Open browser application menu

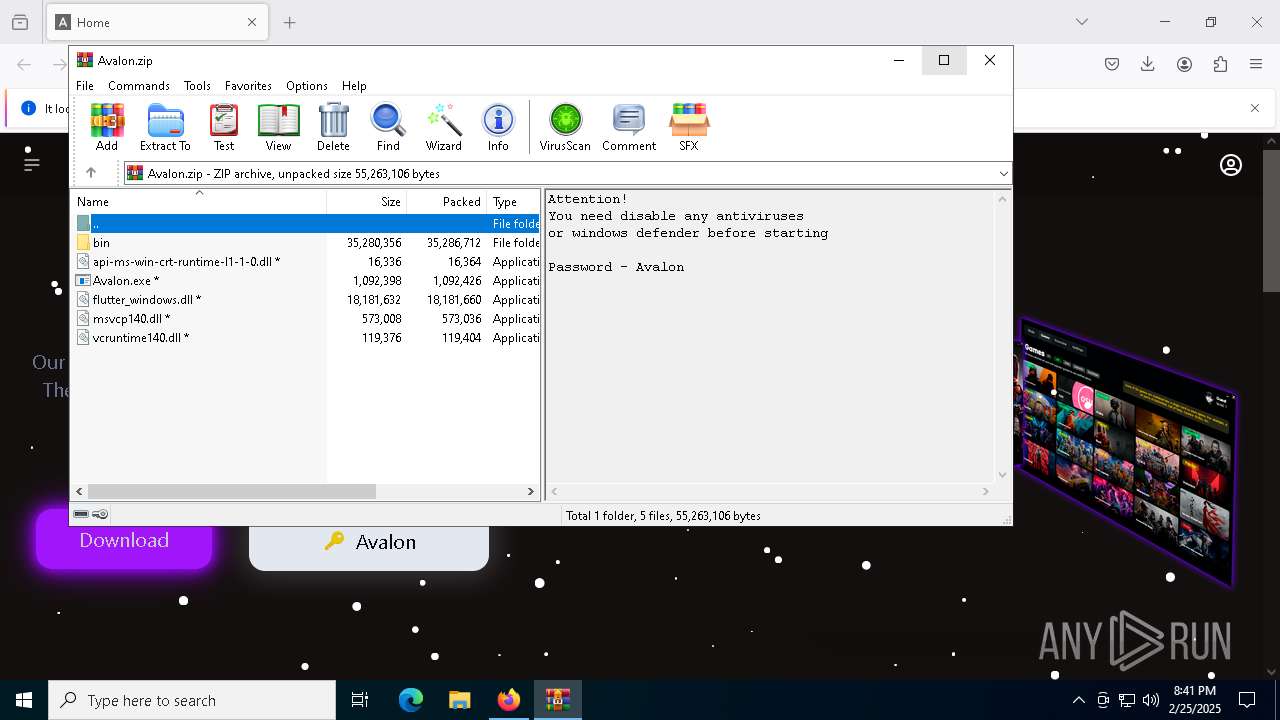(1256, 64)
